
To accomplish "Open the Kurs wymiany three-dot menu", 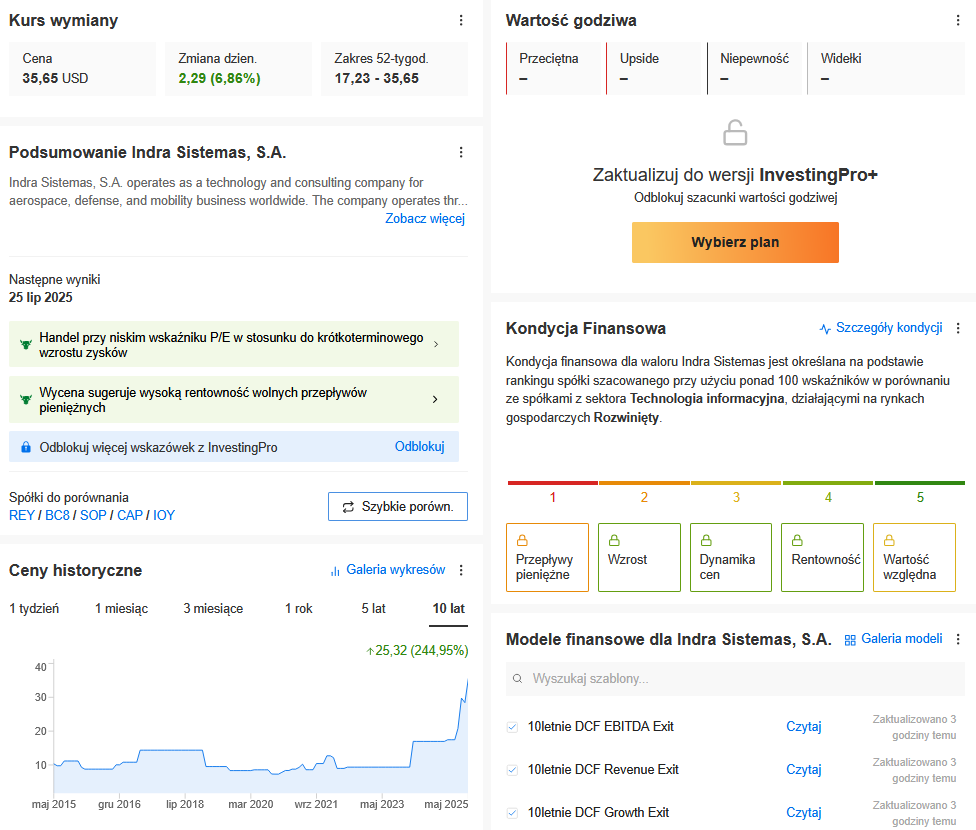I will point(461,21).
